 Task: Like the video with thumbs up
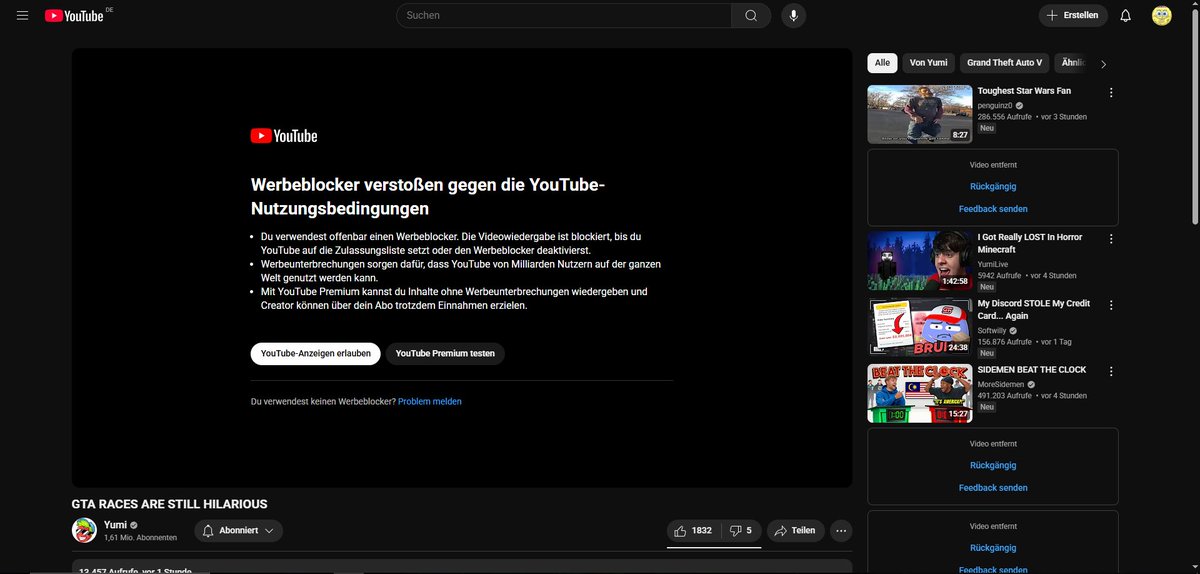coord(692,530)
